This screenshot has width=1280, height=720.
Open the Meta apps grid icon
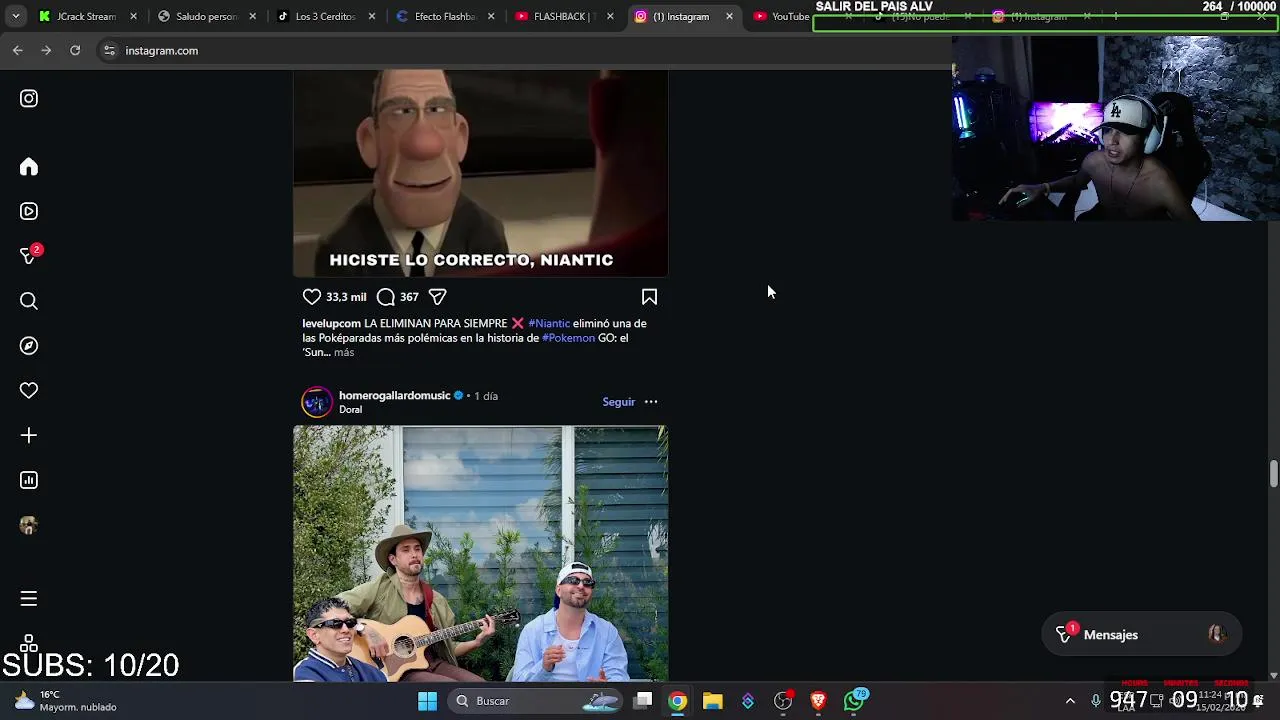point(29,642)
